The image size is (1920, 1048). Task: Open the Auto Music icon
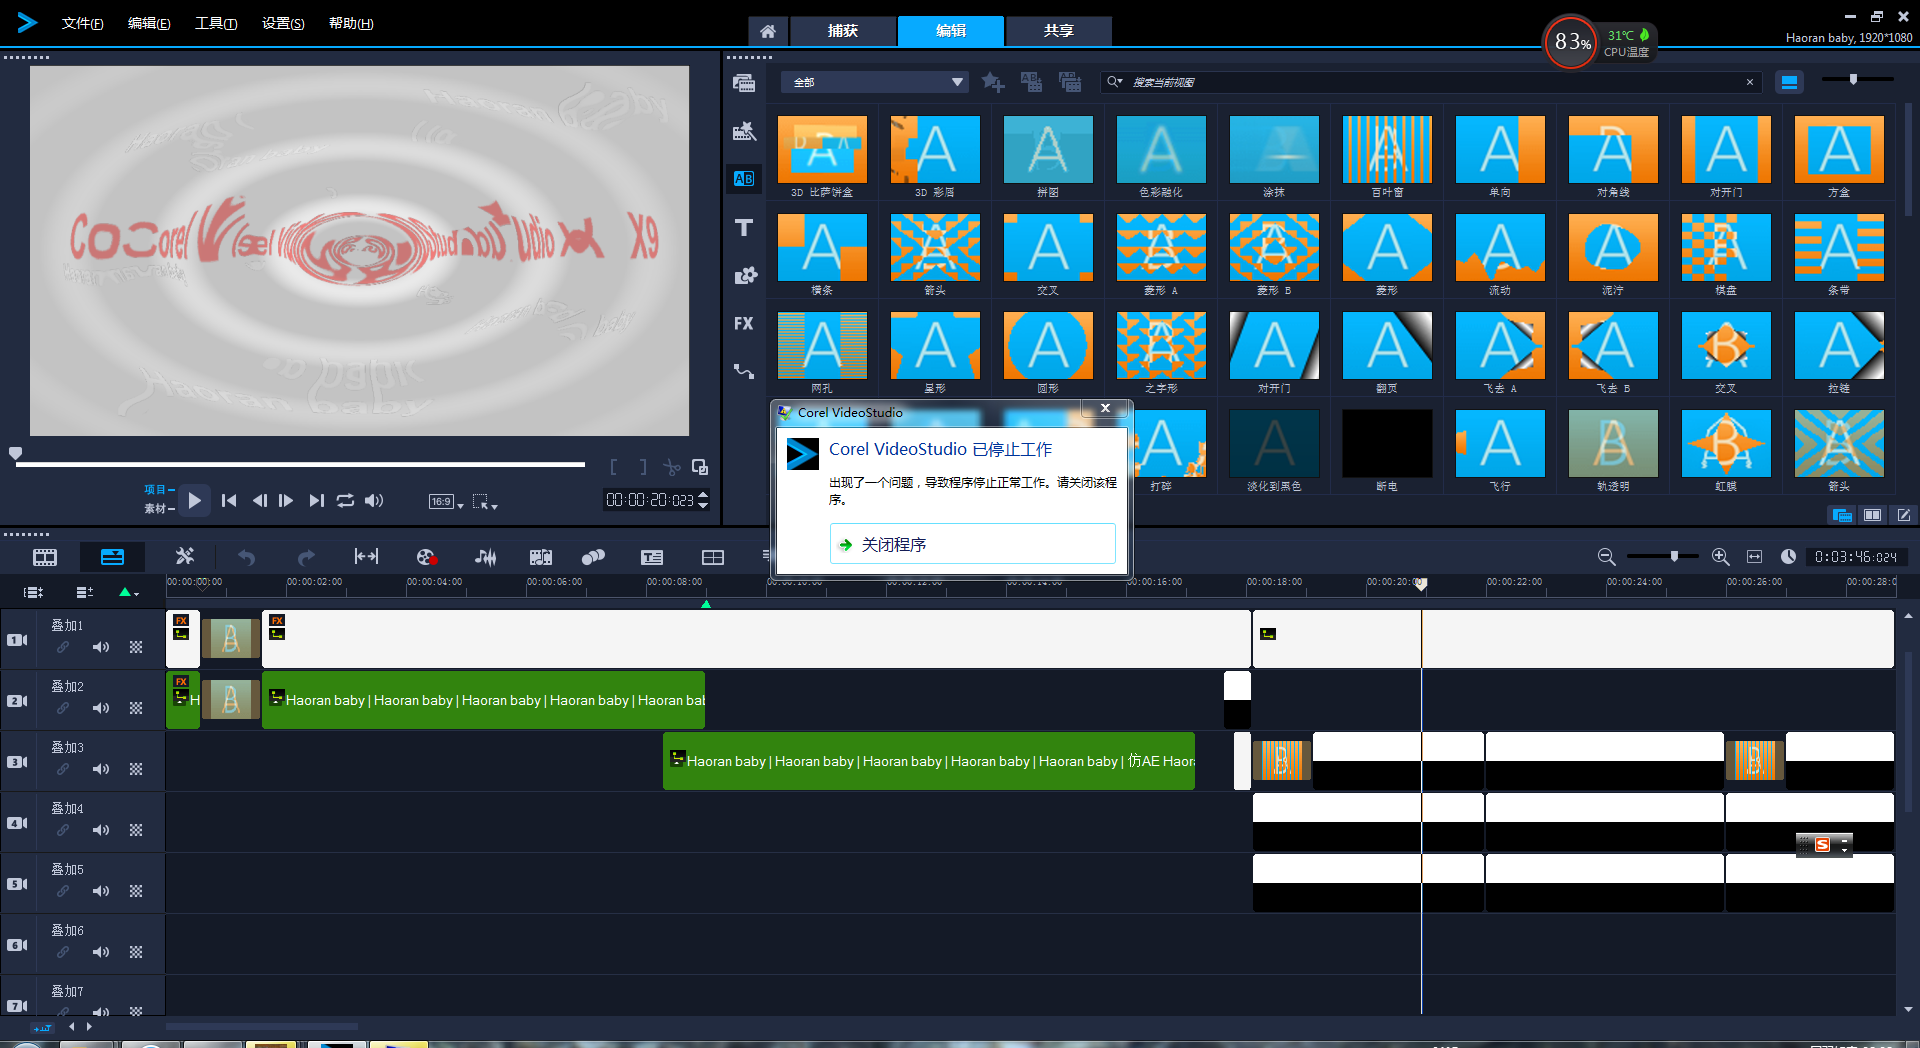click(540, 557)
